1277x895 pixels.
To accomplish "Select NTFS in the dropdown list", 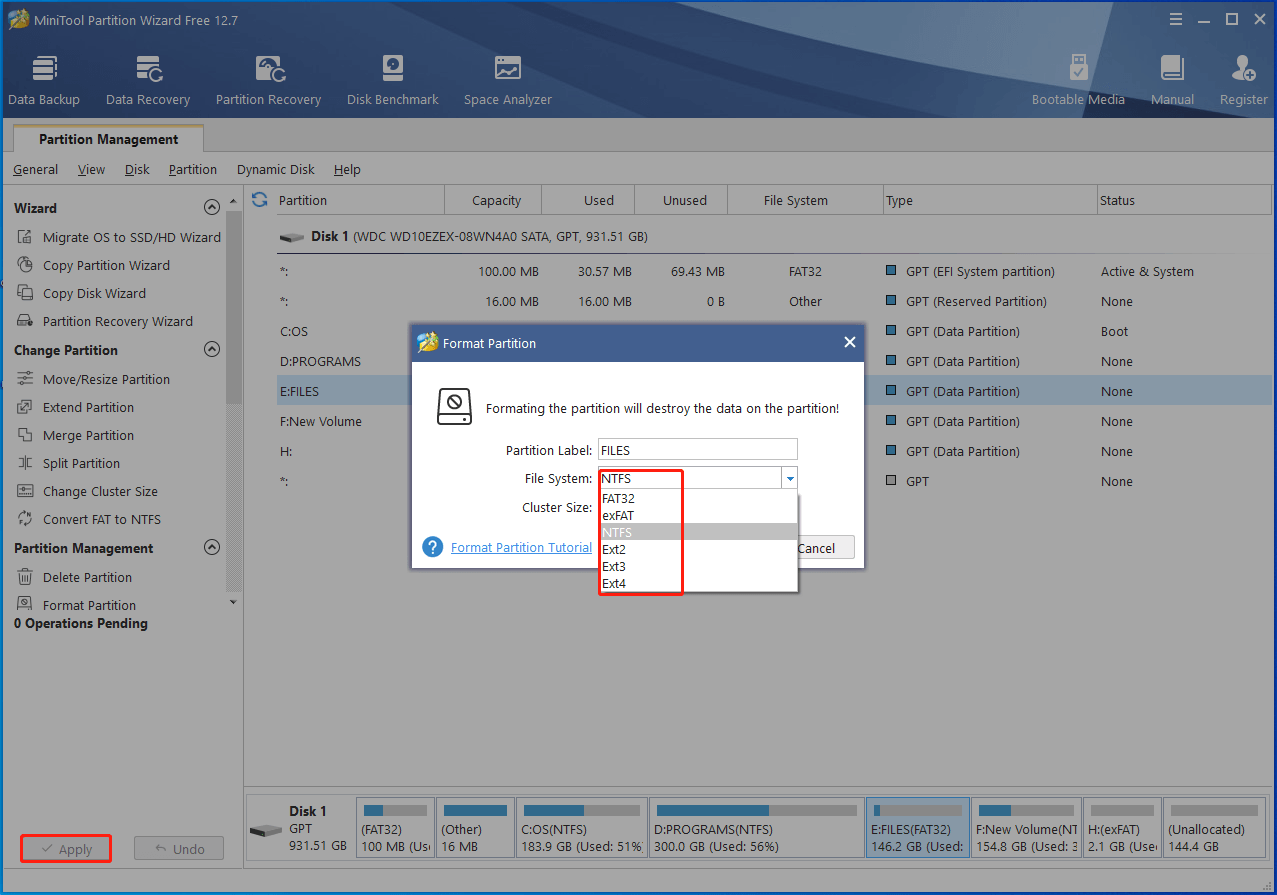I will pos(698,532).
